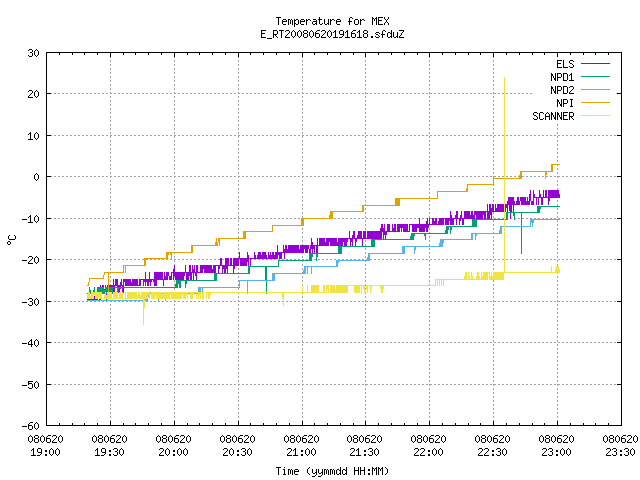Image resolution: width=640 pixels, height=480 pixels.
Task: Pick the purple ELS legend line sample
Action: click(x=595, y=64)
